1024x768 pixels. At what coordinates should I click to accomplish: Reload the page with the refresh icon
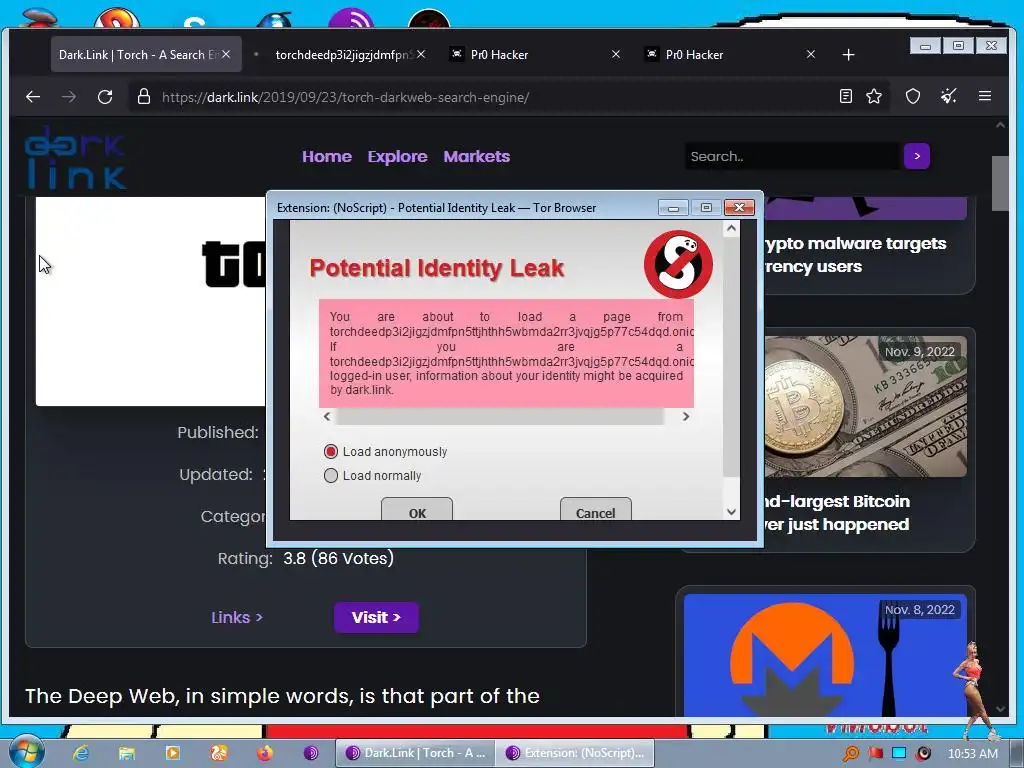[105, 97]
